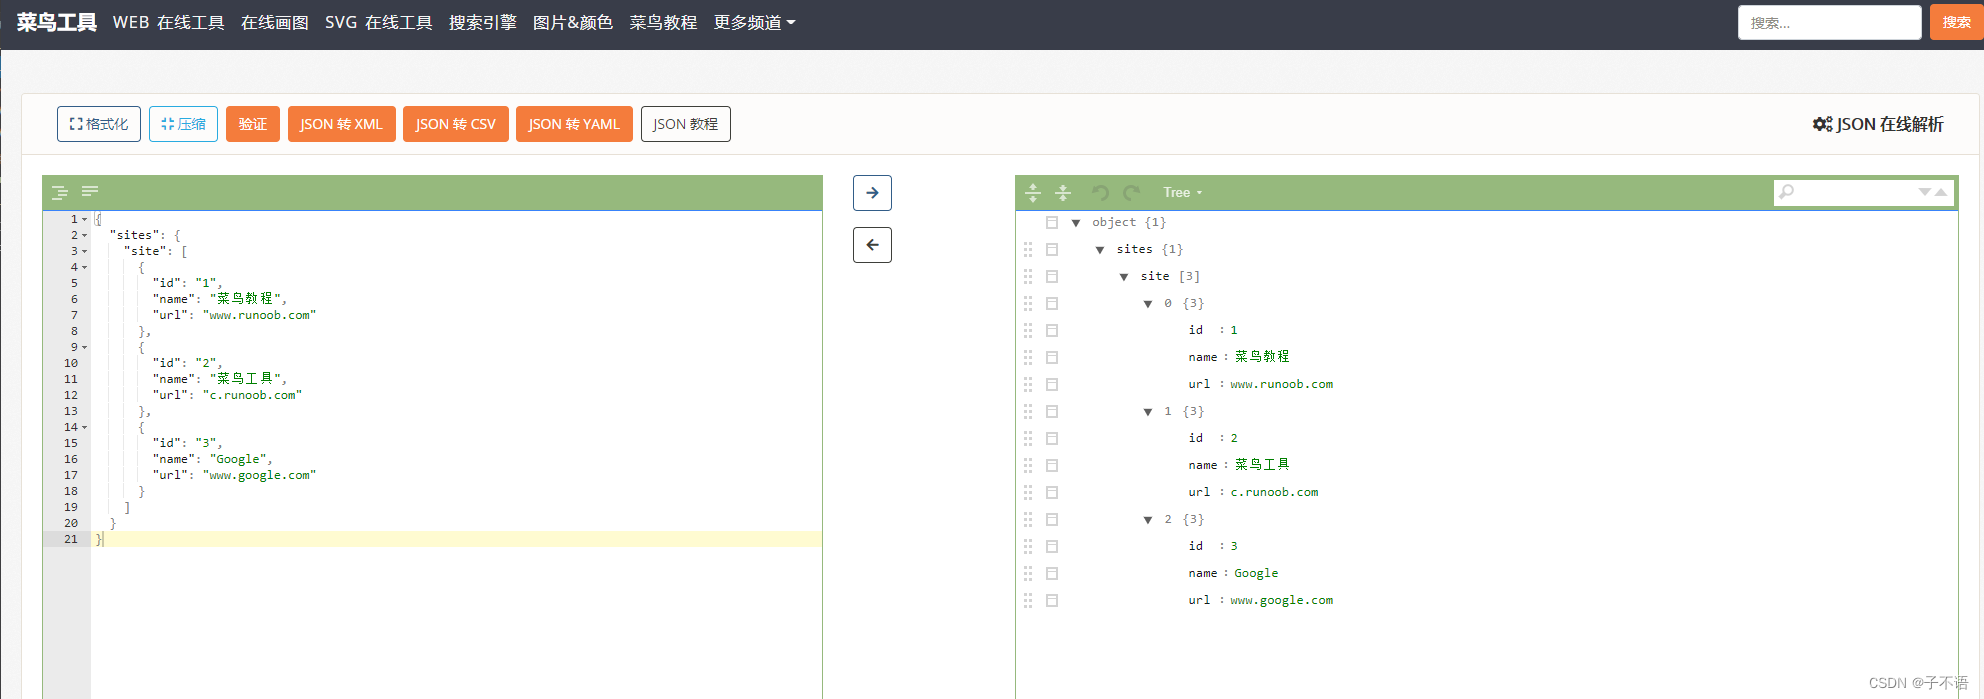Screen dimensions: 1984x699
Task: Click the drag handle of row 0 {3}
Action: coord(1028,303)
